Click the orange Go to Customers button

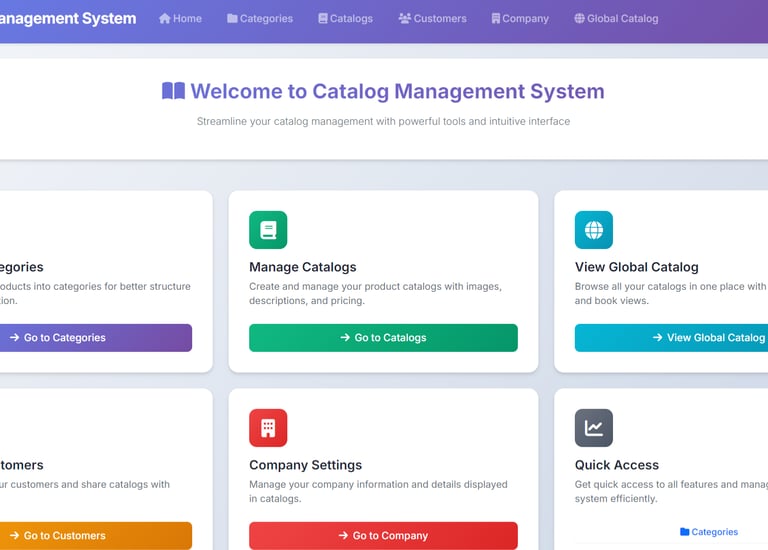point(96,535)
